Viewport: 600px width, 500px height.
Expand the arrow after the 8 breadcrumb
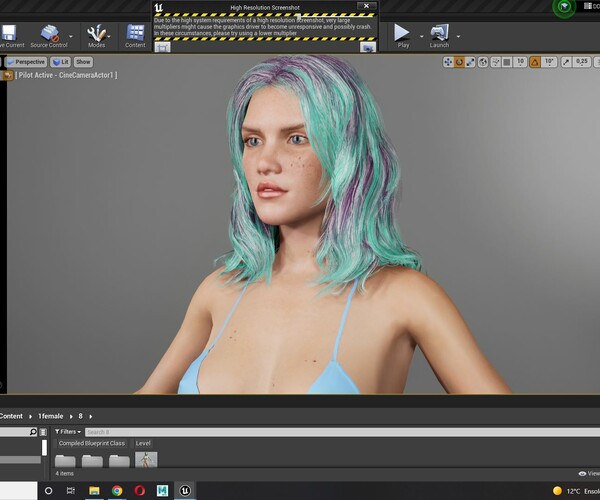coord(91,416)
